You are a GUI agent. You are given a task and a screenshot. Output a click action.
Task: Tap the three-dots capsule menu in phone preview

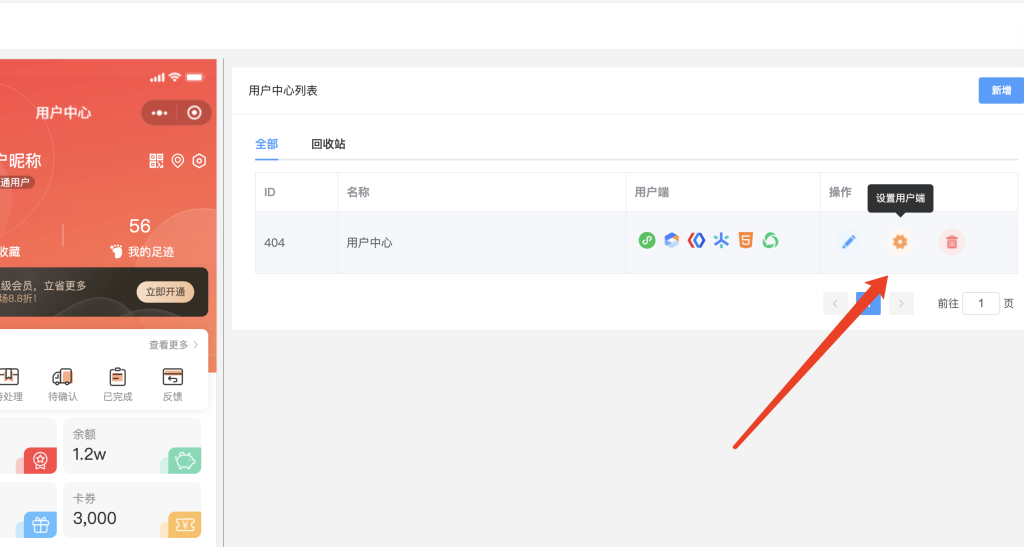click(x=159, y=113)
